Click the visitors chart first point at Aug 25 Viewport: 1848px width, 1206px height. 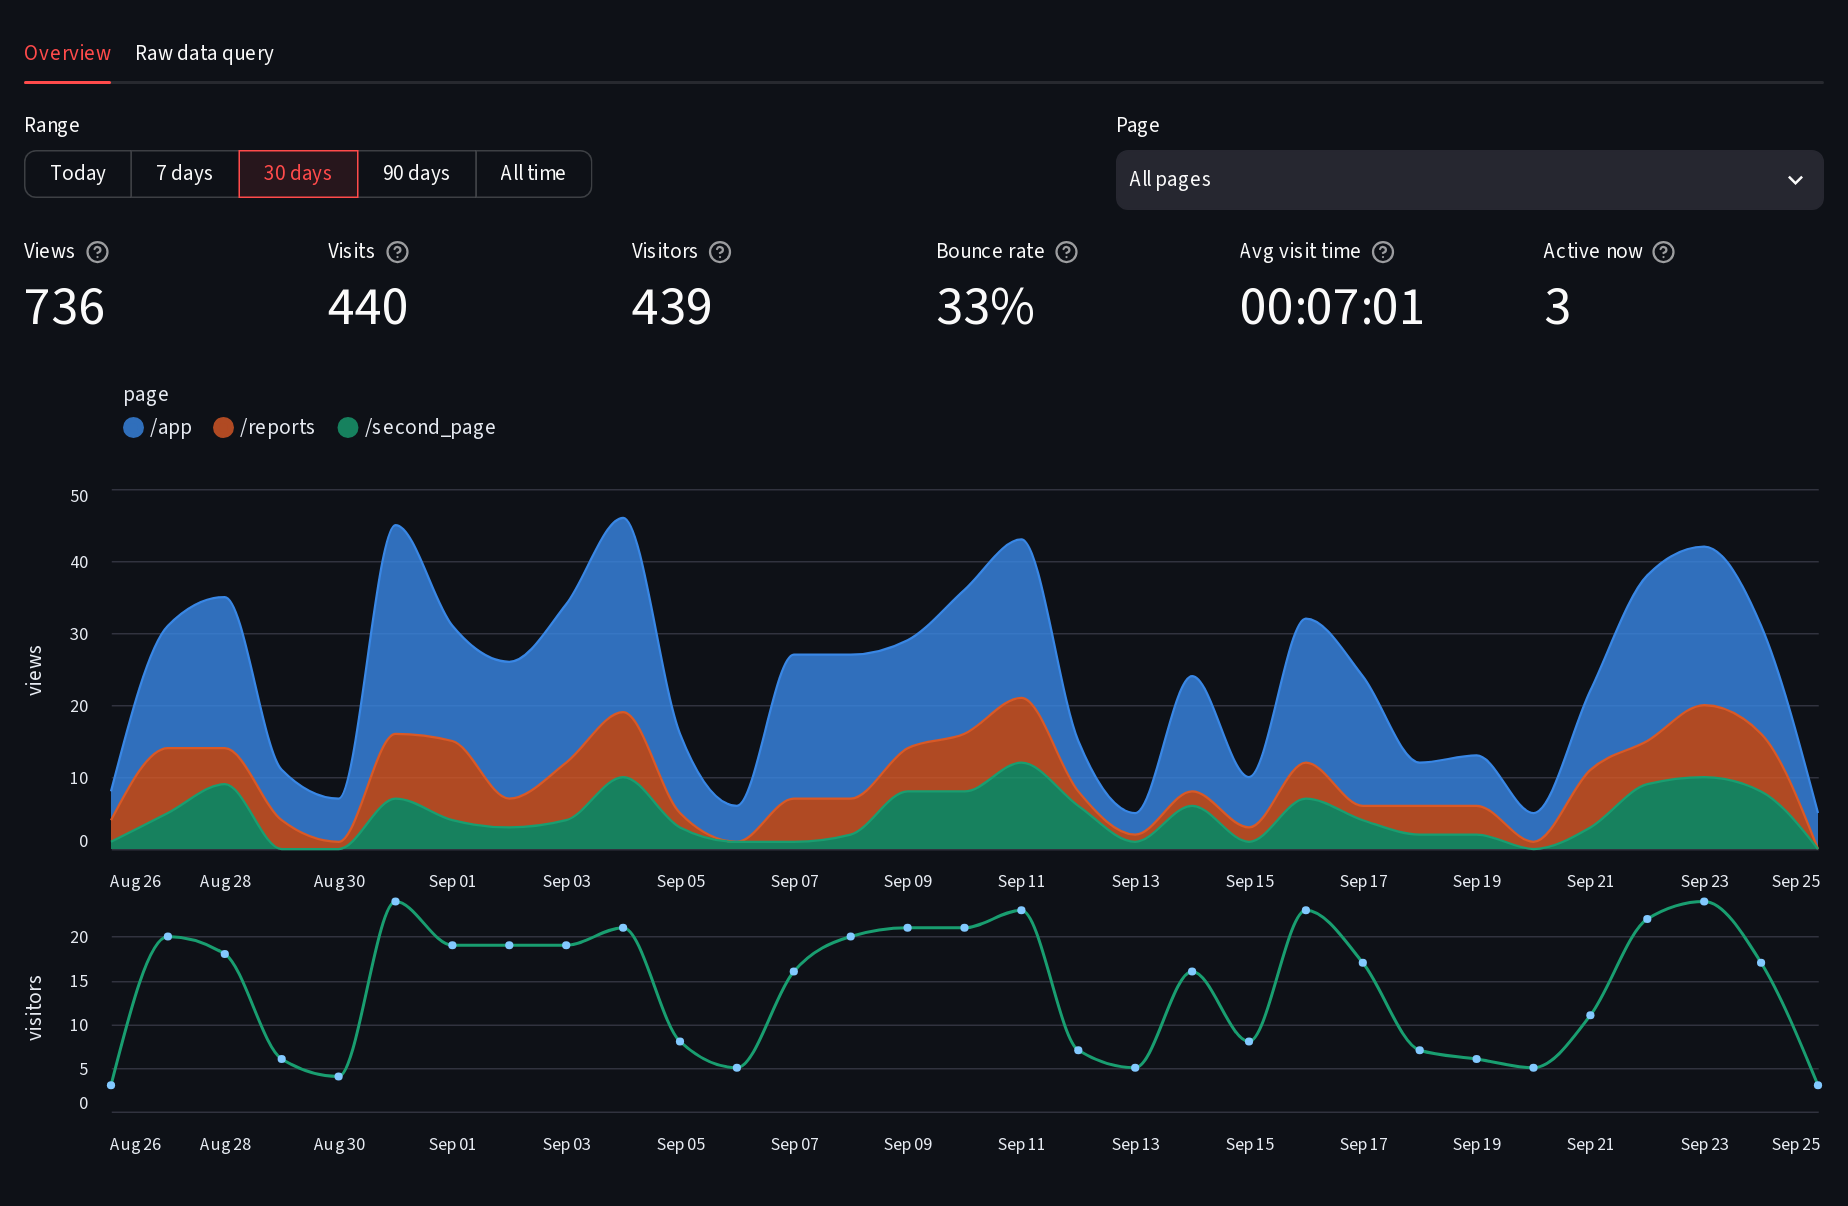[111, 1085]
